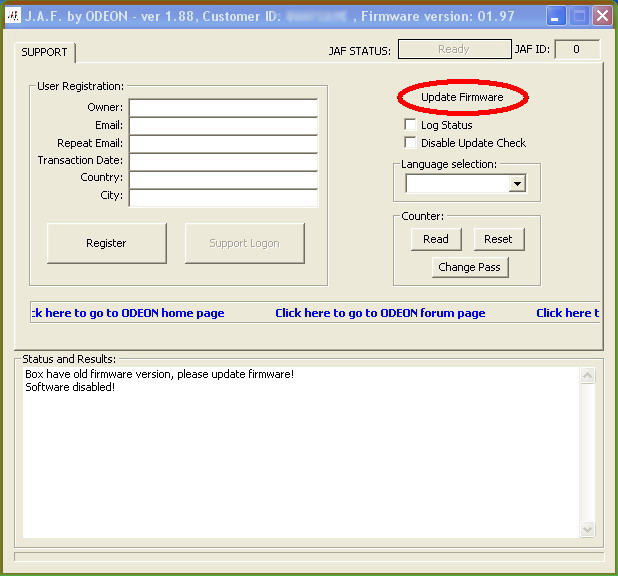Click the Register button
This screenshot has width=618, height=576.
pos(106,243)
